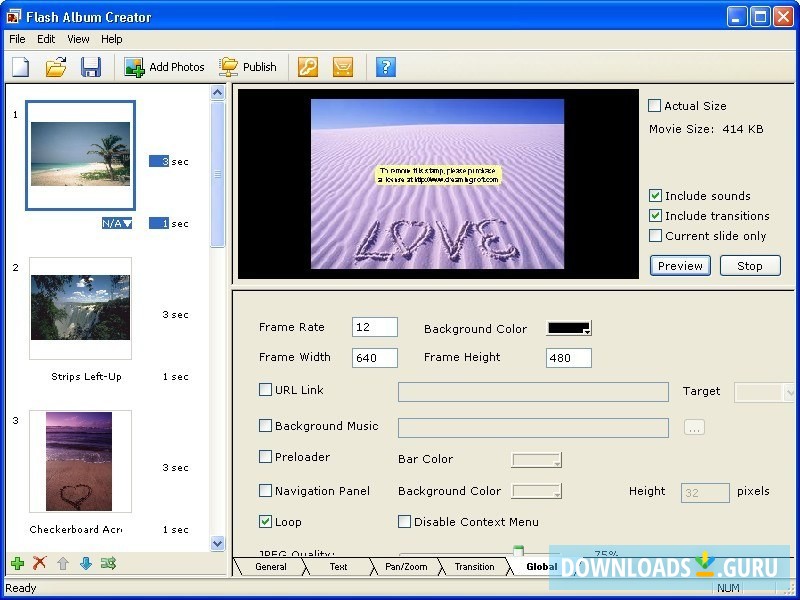Click the New album document icon
Screen dimensions: 800x600
pos(21,67)
